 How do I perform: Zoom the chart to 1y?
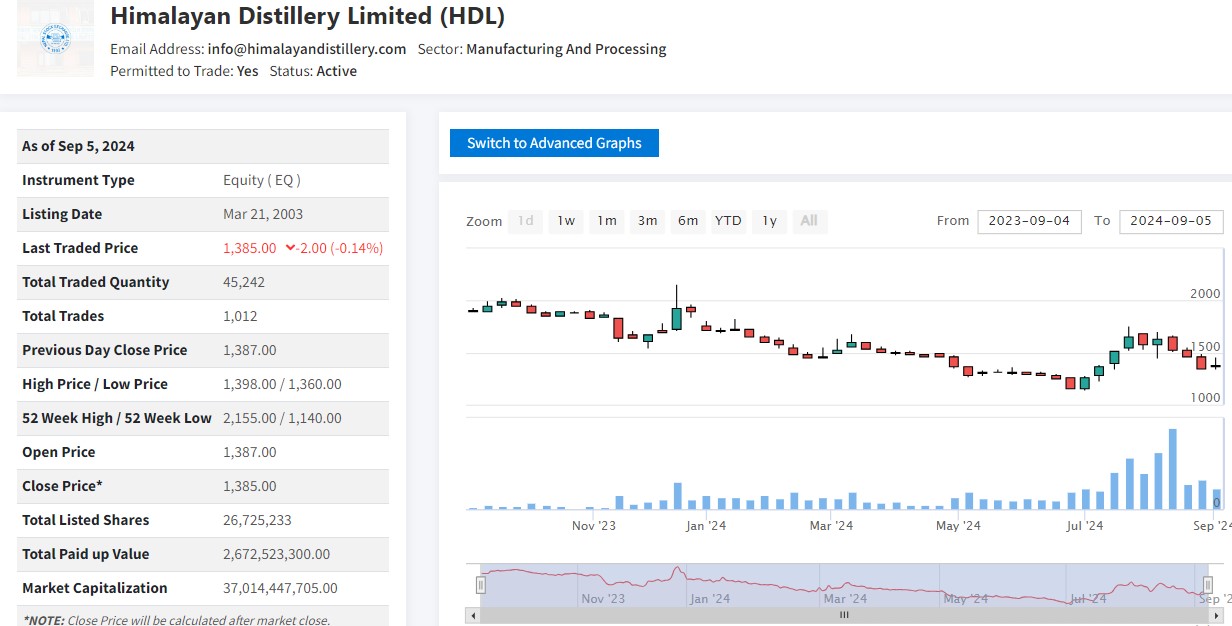pos(769,221)
